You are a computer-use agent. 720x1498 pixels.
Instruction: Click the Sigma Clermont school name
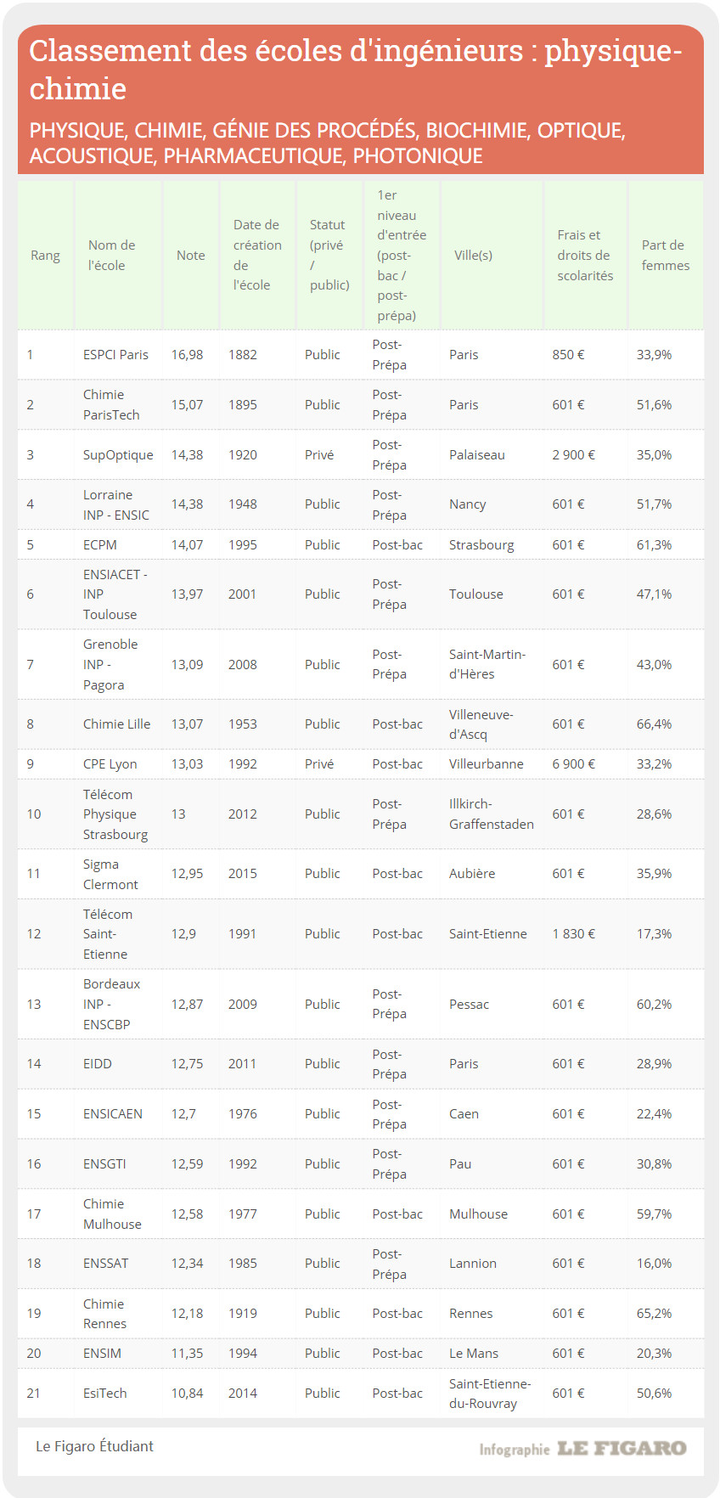(110, 874)
